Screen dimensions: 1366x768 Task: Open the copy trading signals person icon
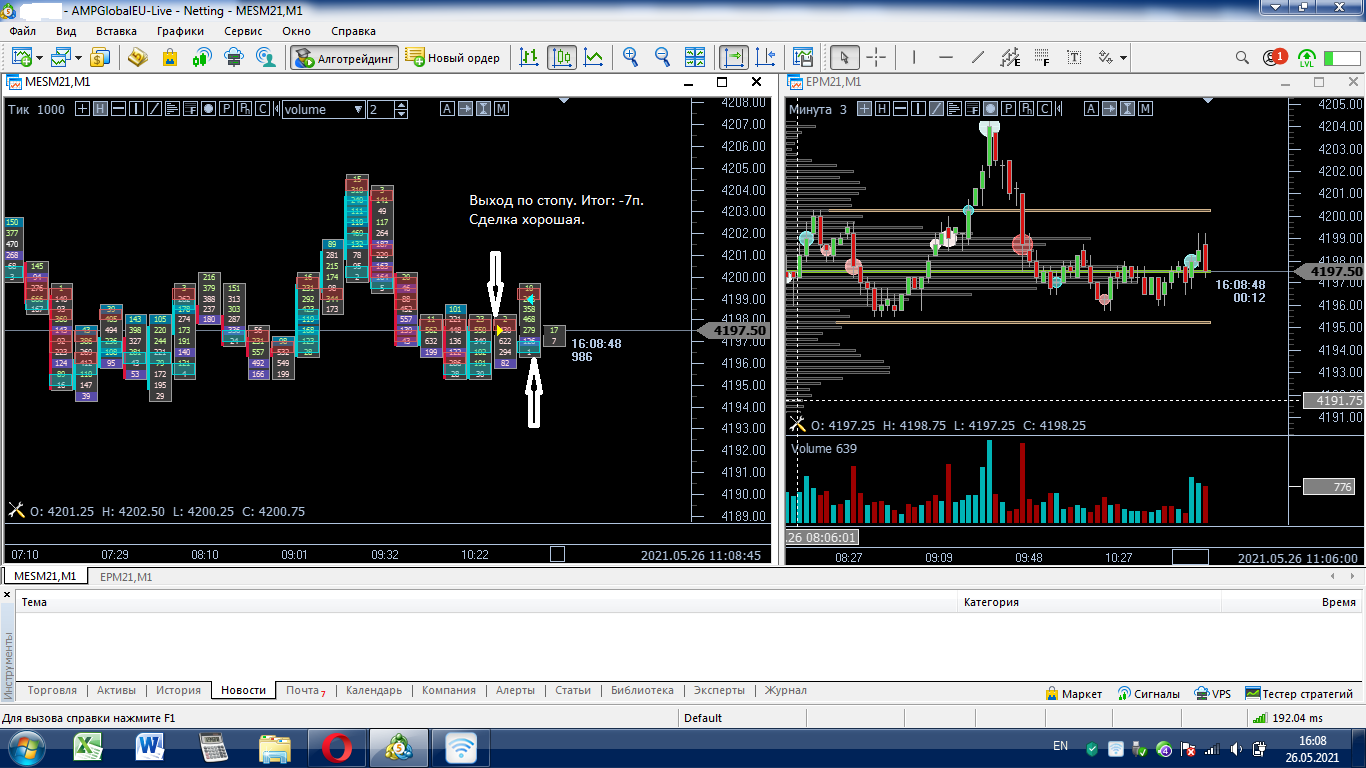[266, 57]
